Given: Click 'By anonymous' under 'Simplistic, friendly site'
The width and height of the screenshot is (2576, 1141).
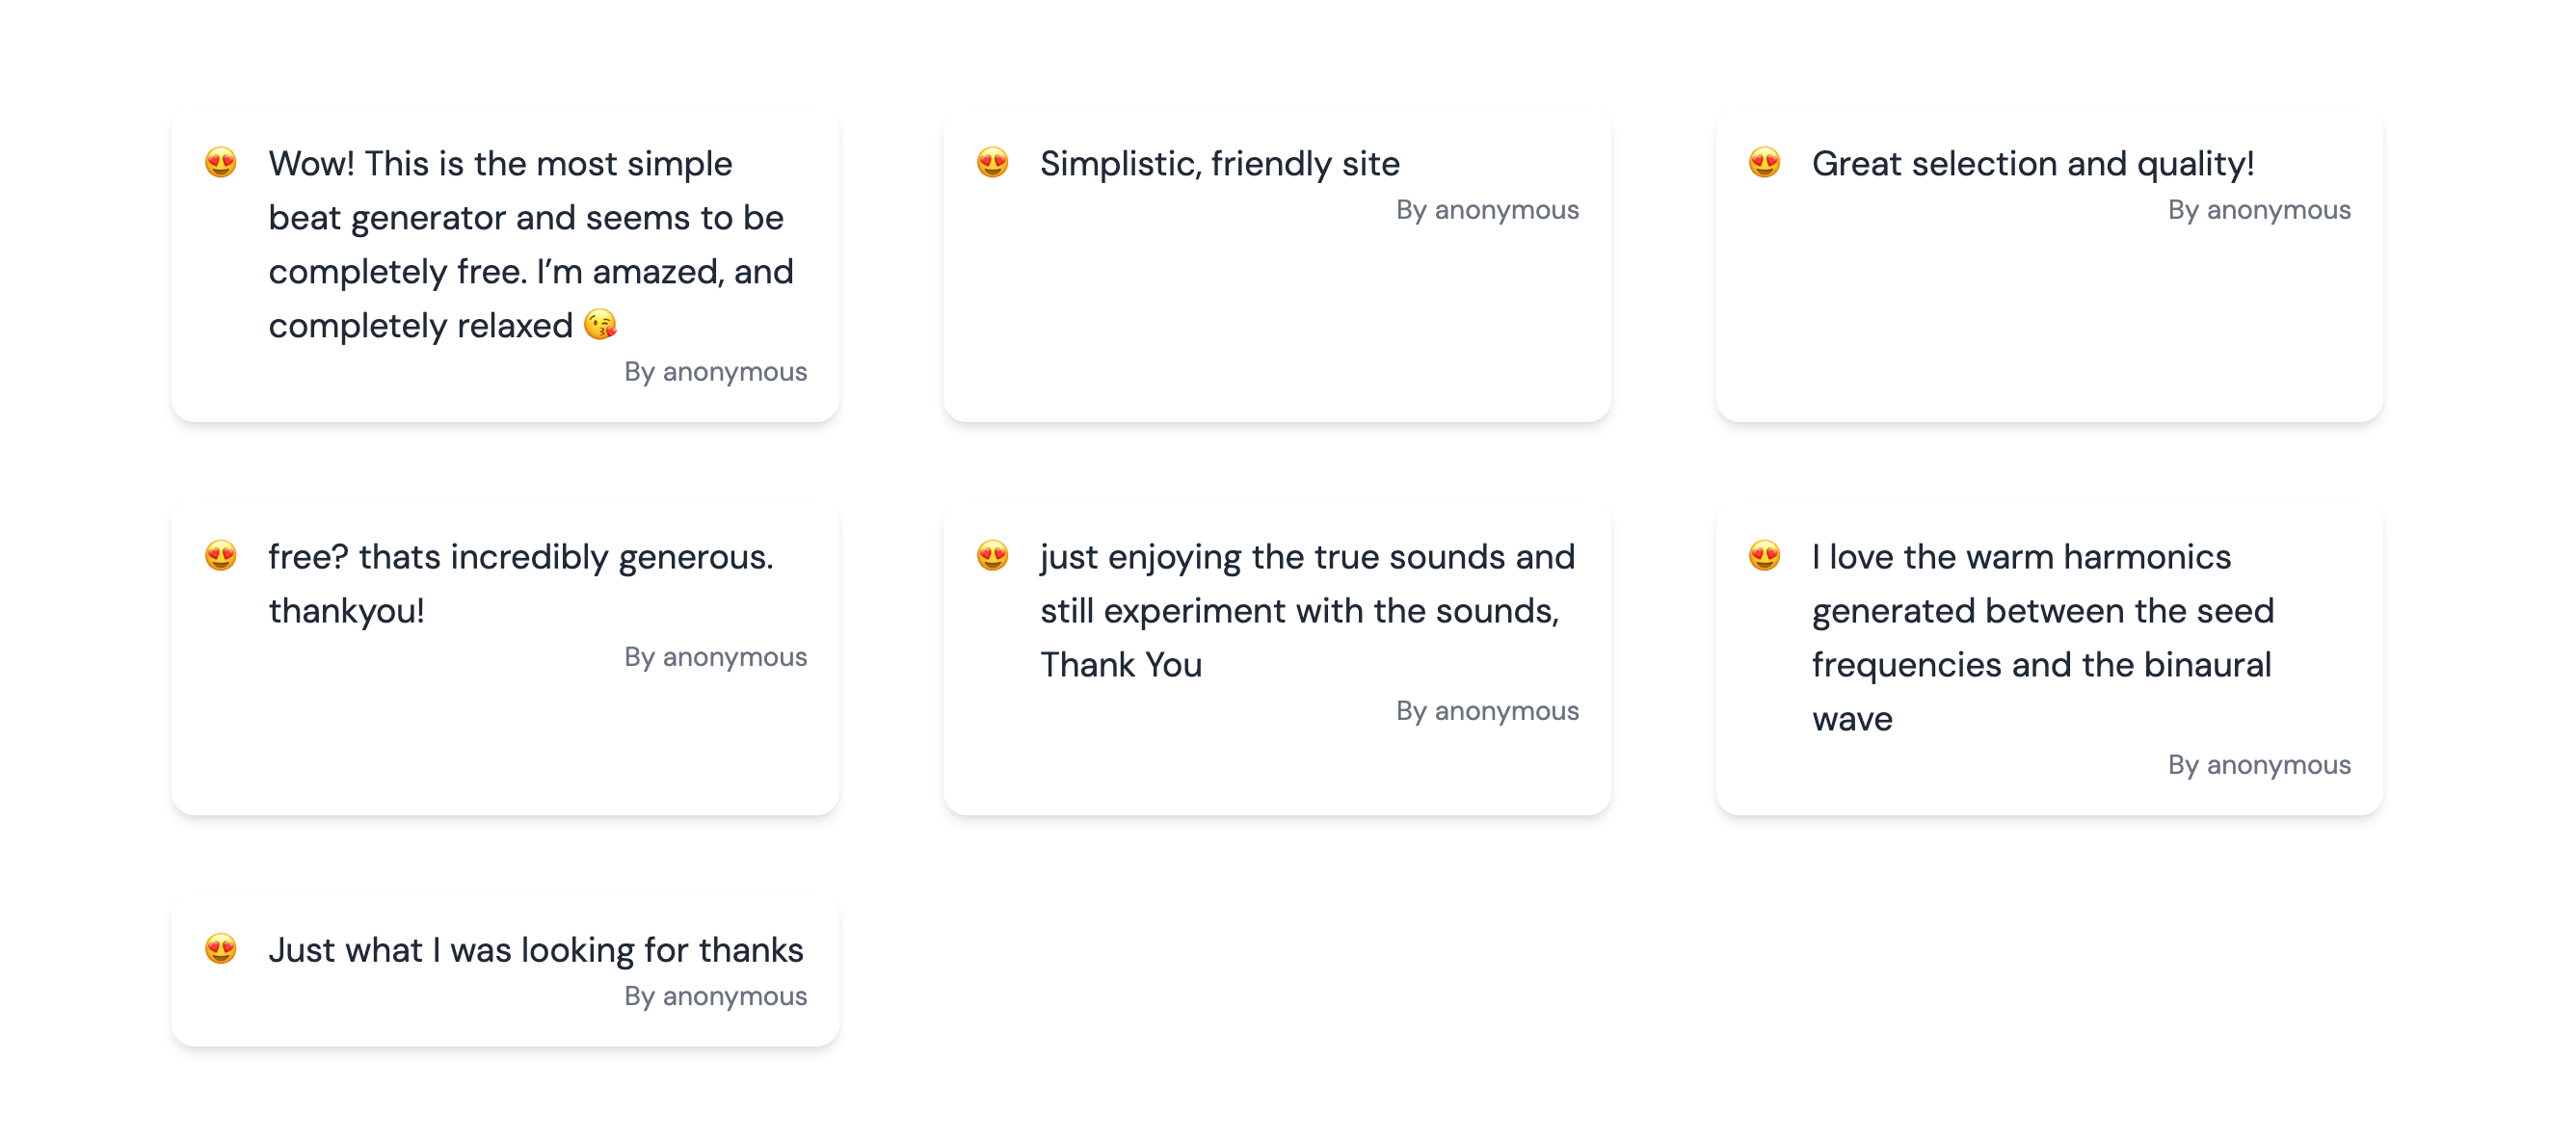Looking at the screenshot, I should 1487,210.
